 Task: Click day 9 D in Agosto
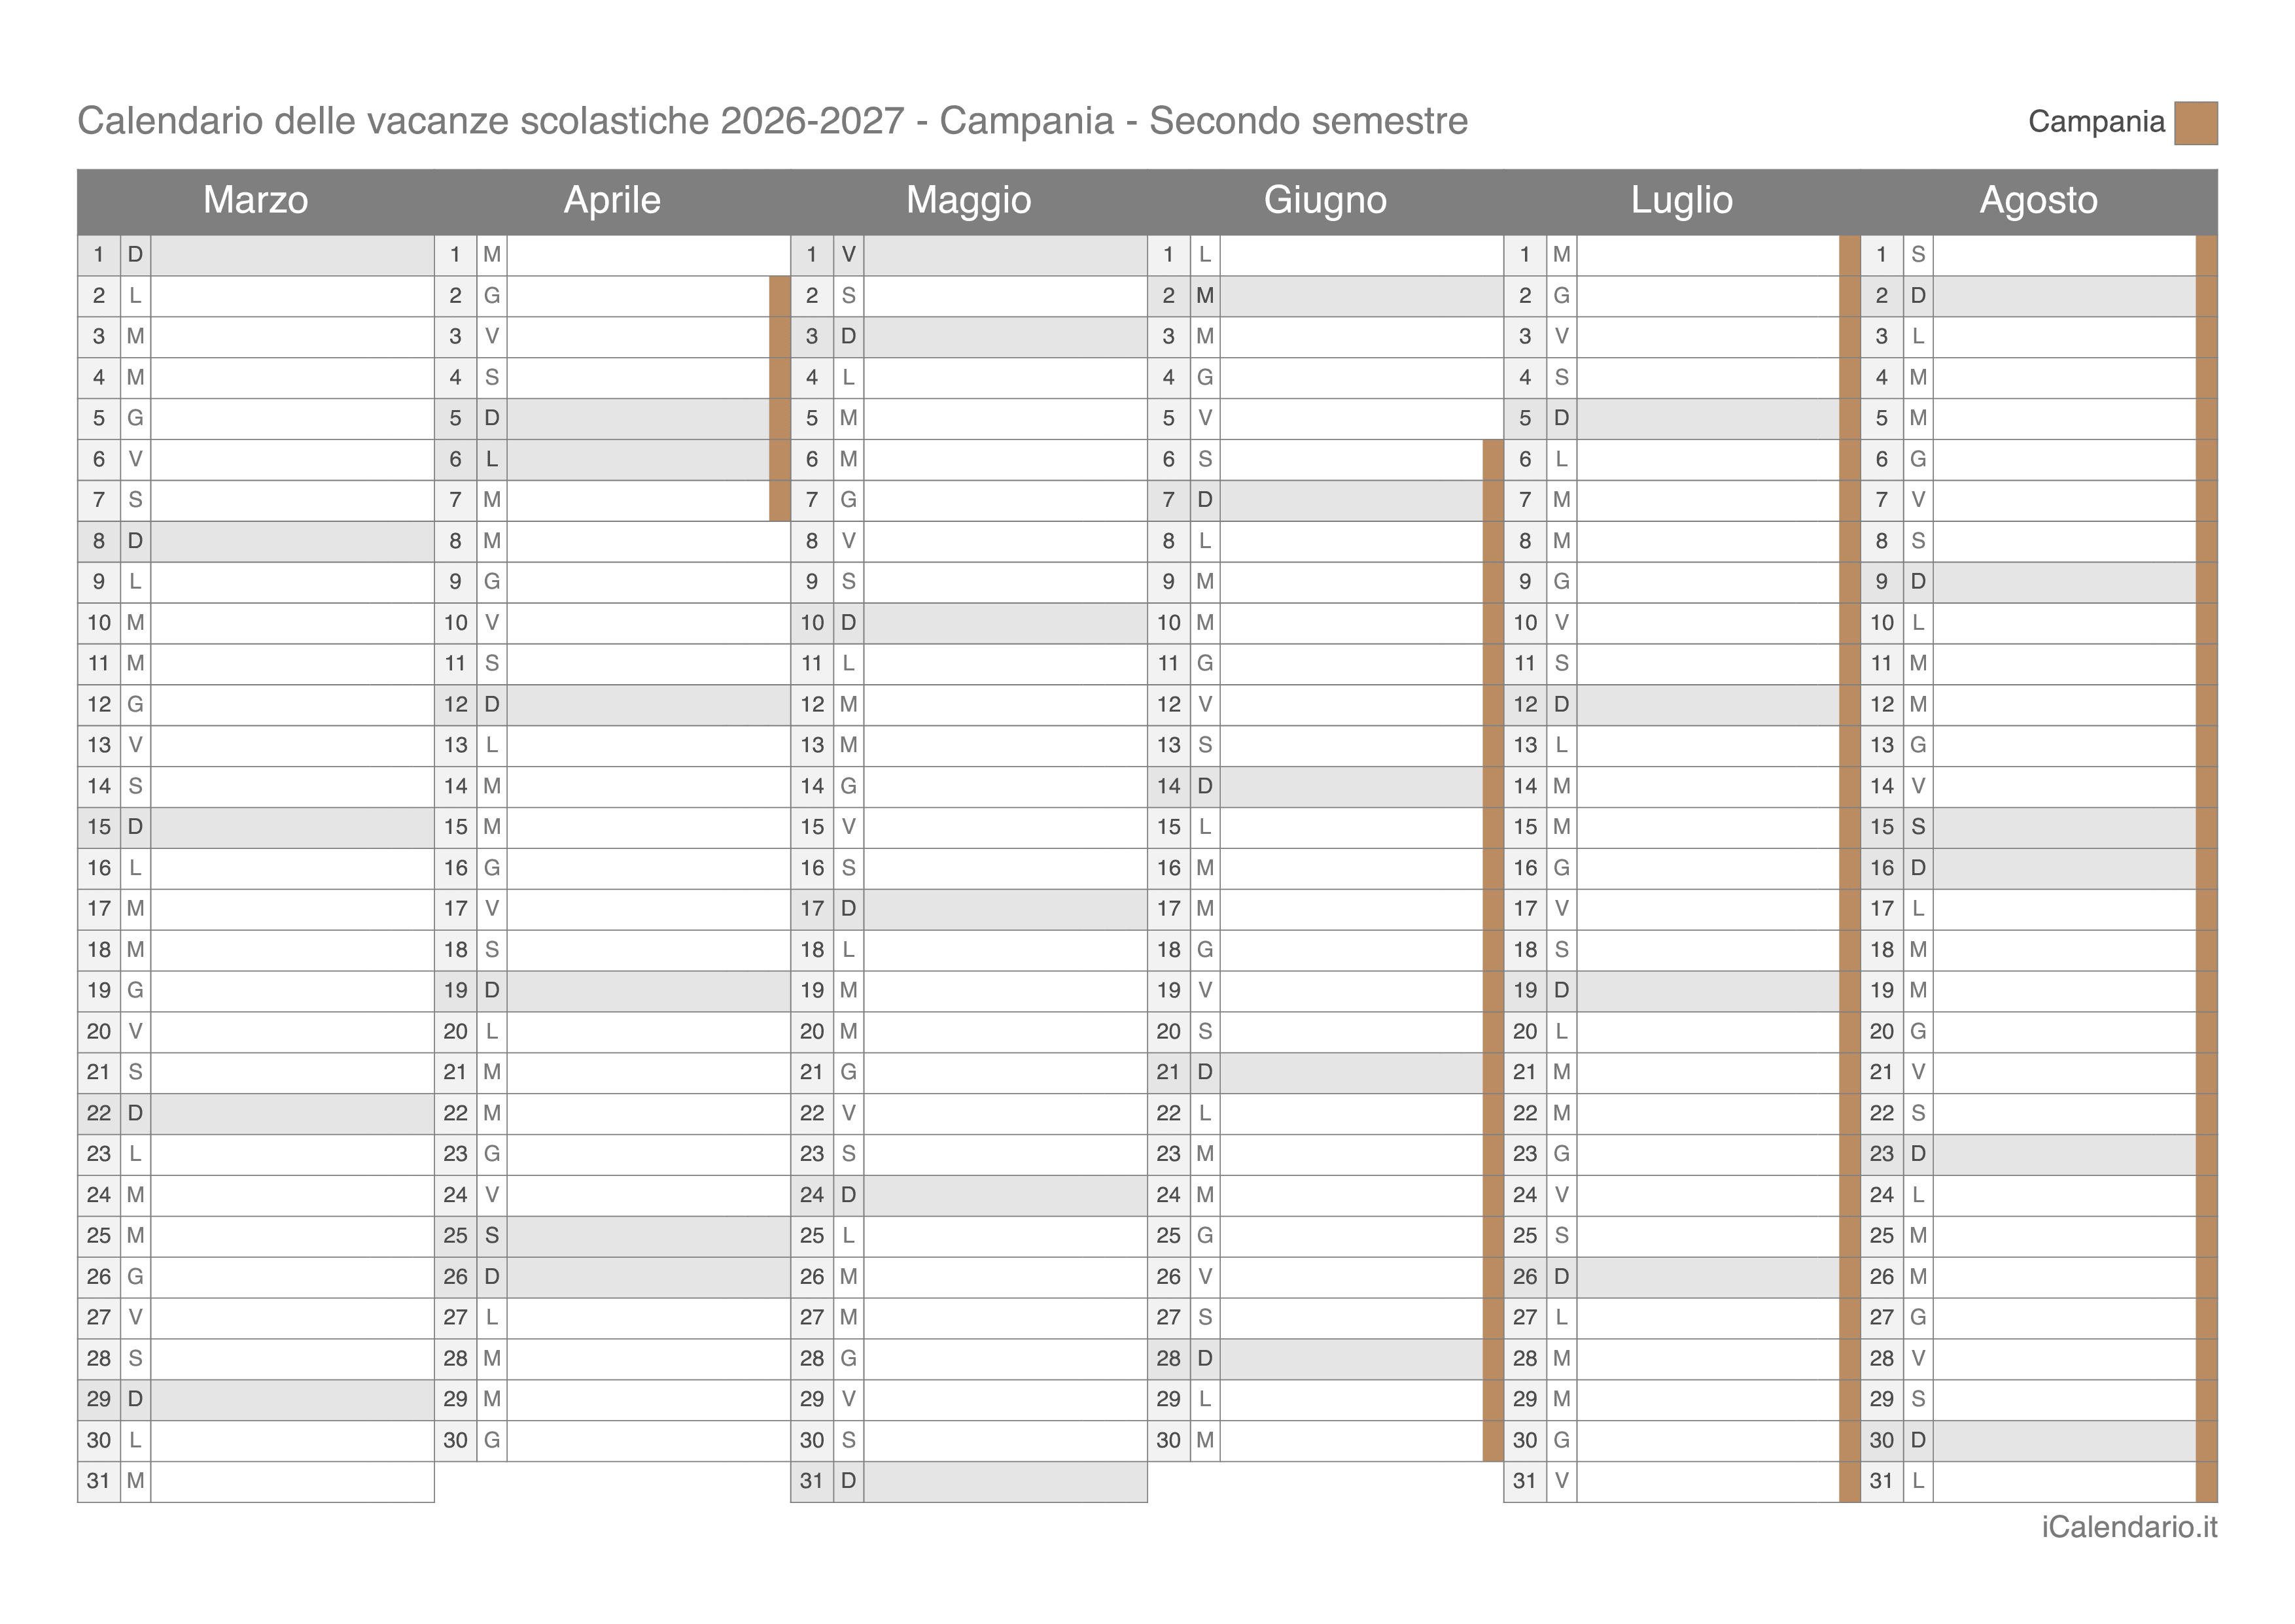click(x=2039, y=582)
